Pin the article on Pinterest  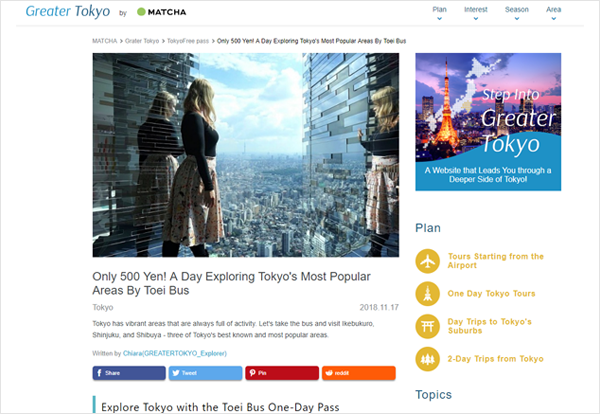pyautogui.click(x=282, y=373)
